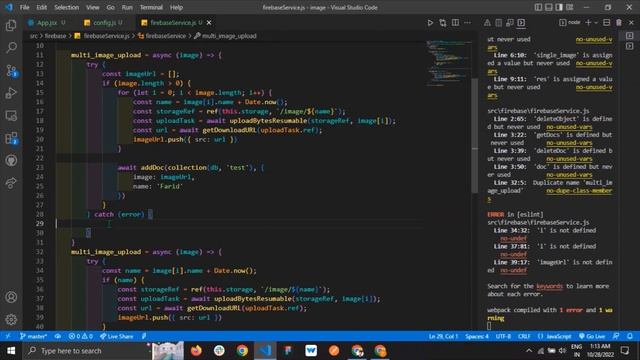Open the Live Share view in activity bar
Image resolution: width=640 pixels, height=360 pixels.
[11, 183]
